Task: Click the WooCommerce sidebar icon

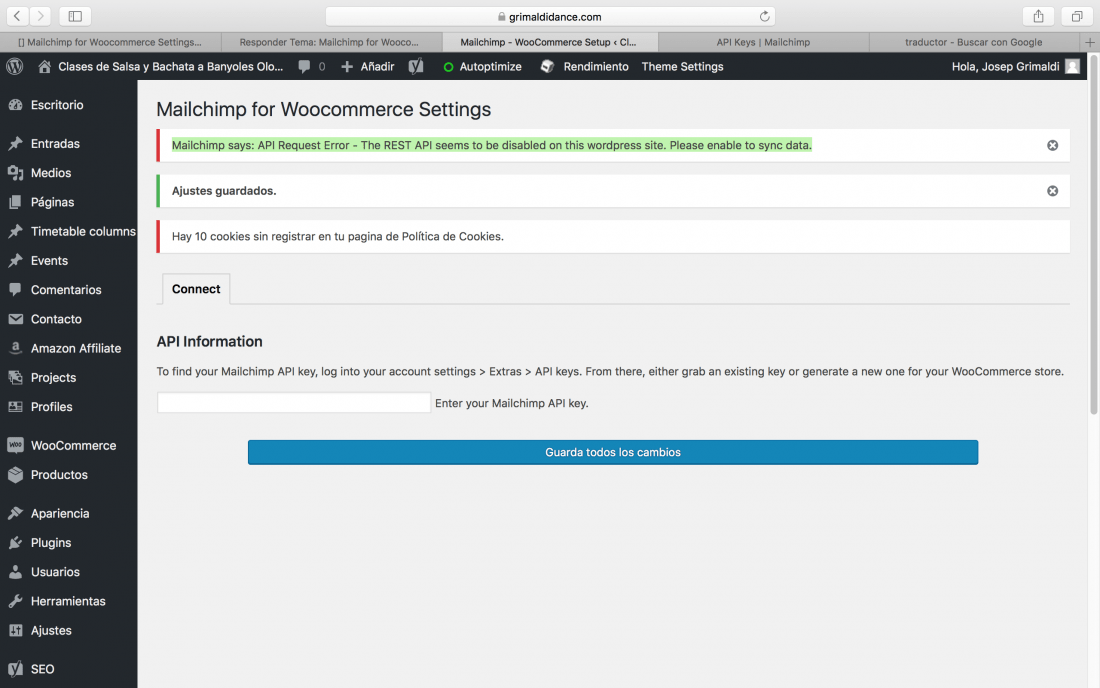Action: [x=15, y=445]
